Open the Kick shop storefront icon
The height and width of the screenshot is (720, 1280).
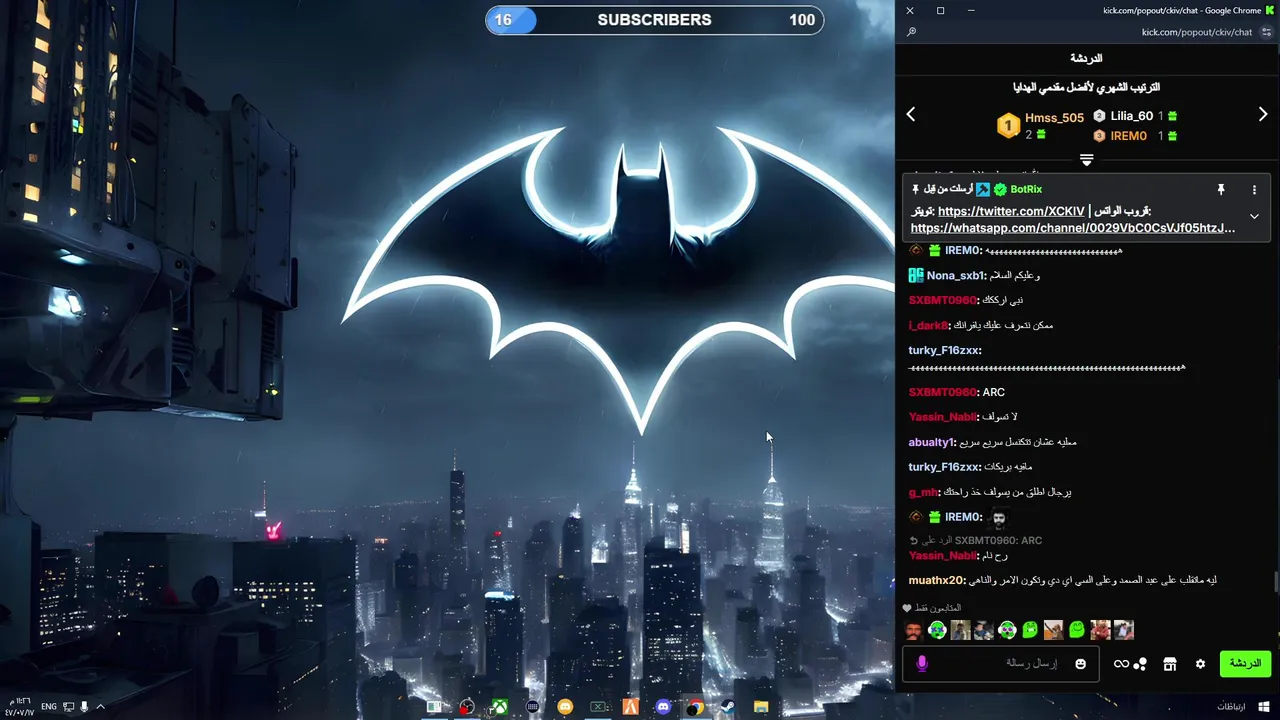[x=1169, y=664]
